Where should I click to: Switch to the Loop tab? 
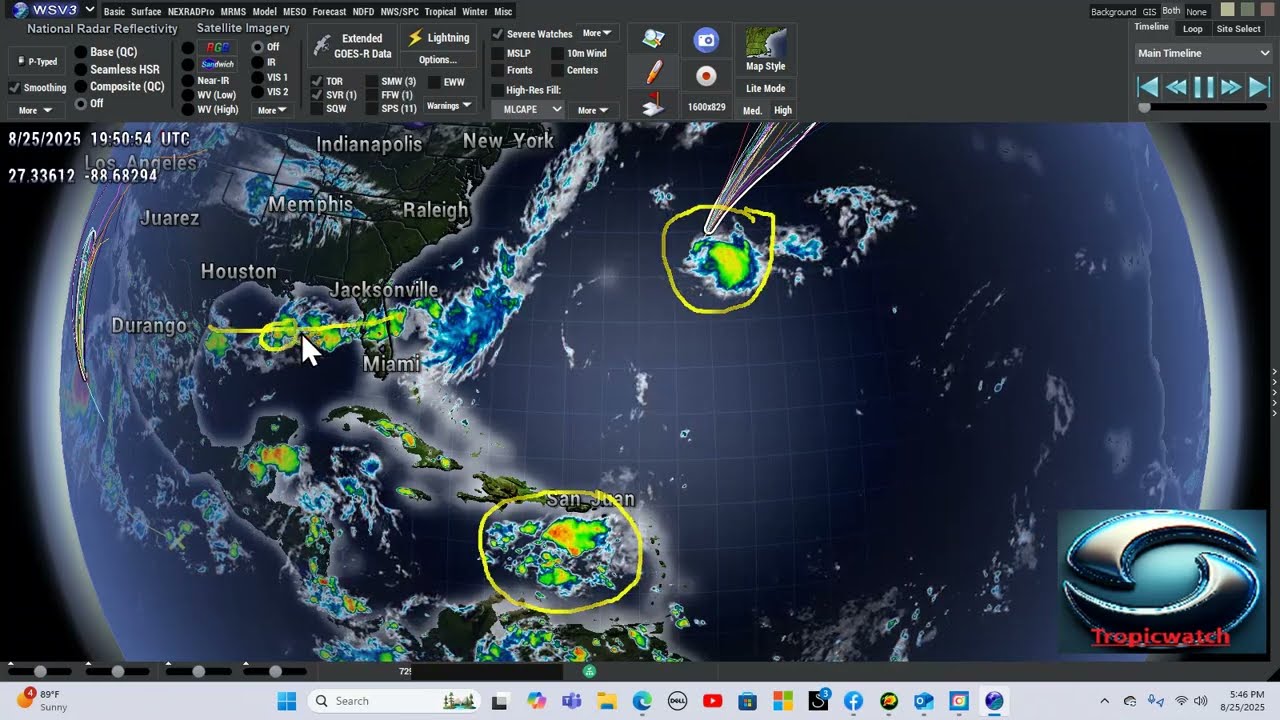pyautogui.click(x=1192, y=29)
